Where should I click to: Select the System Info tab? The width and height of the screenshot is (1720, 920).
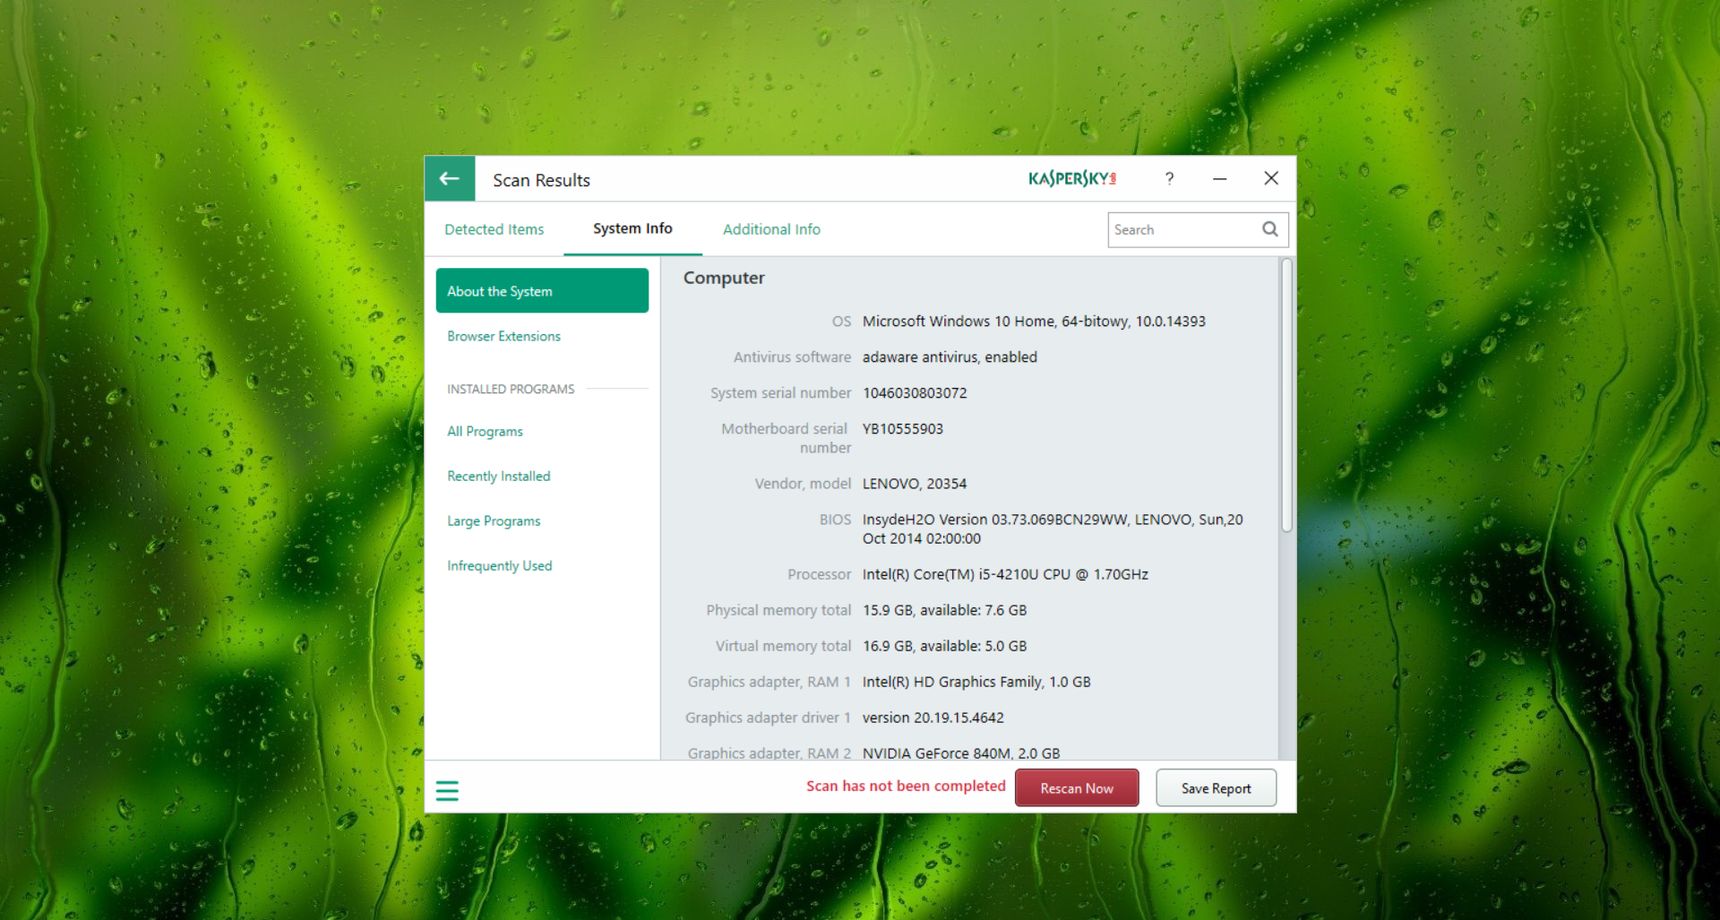tap(632, 229)
